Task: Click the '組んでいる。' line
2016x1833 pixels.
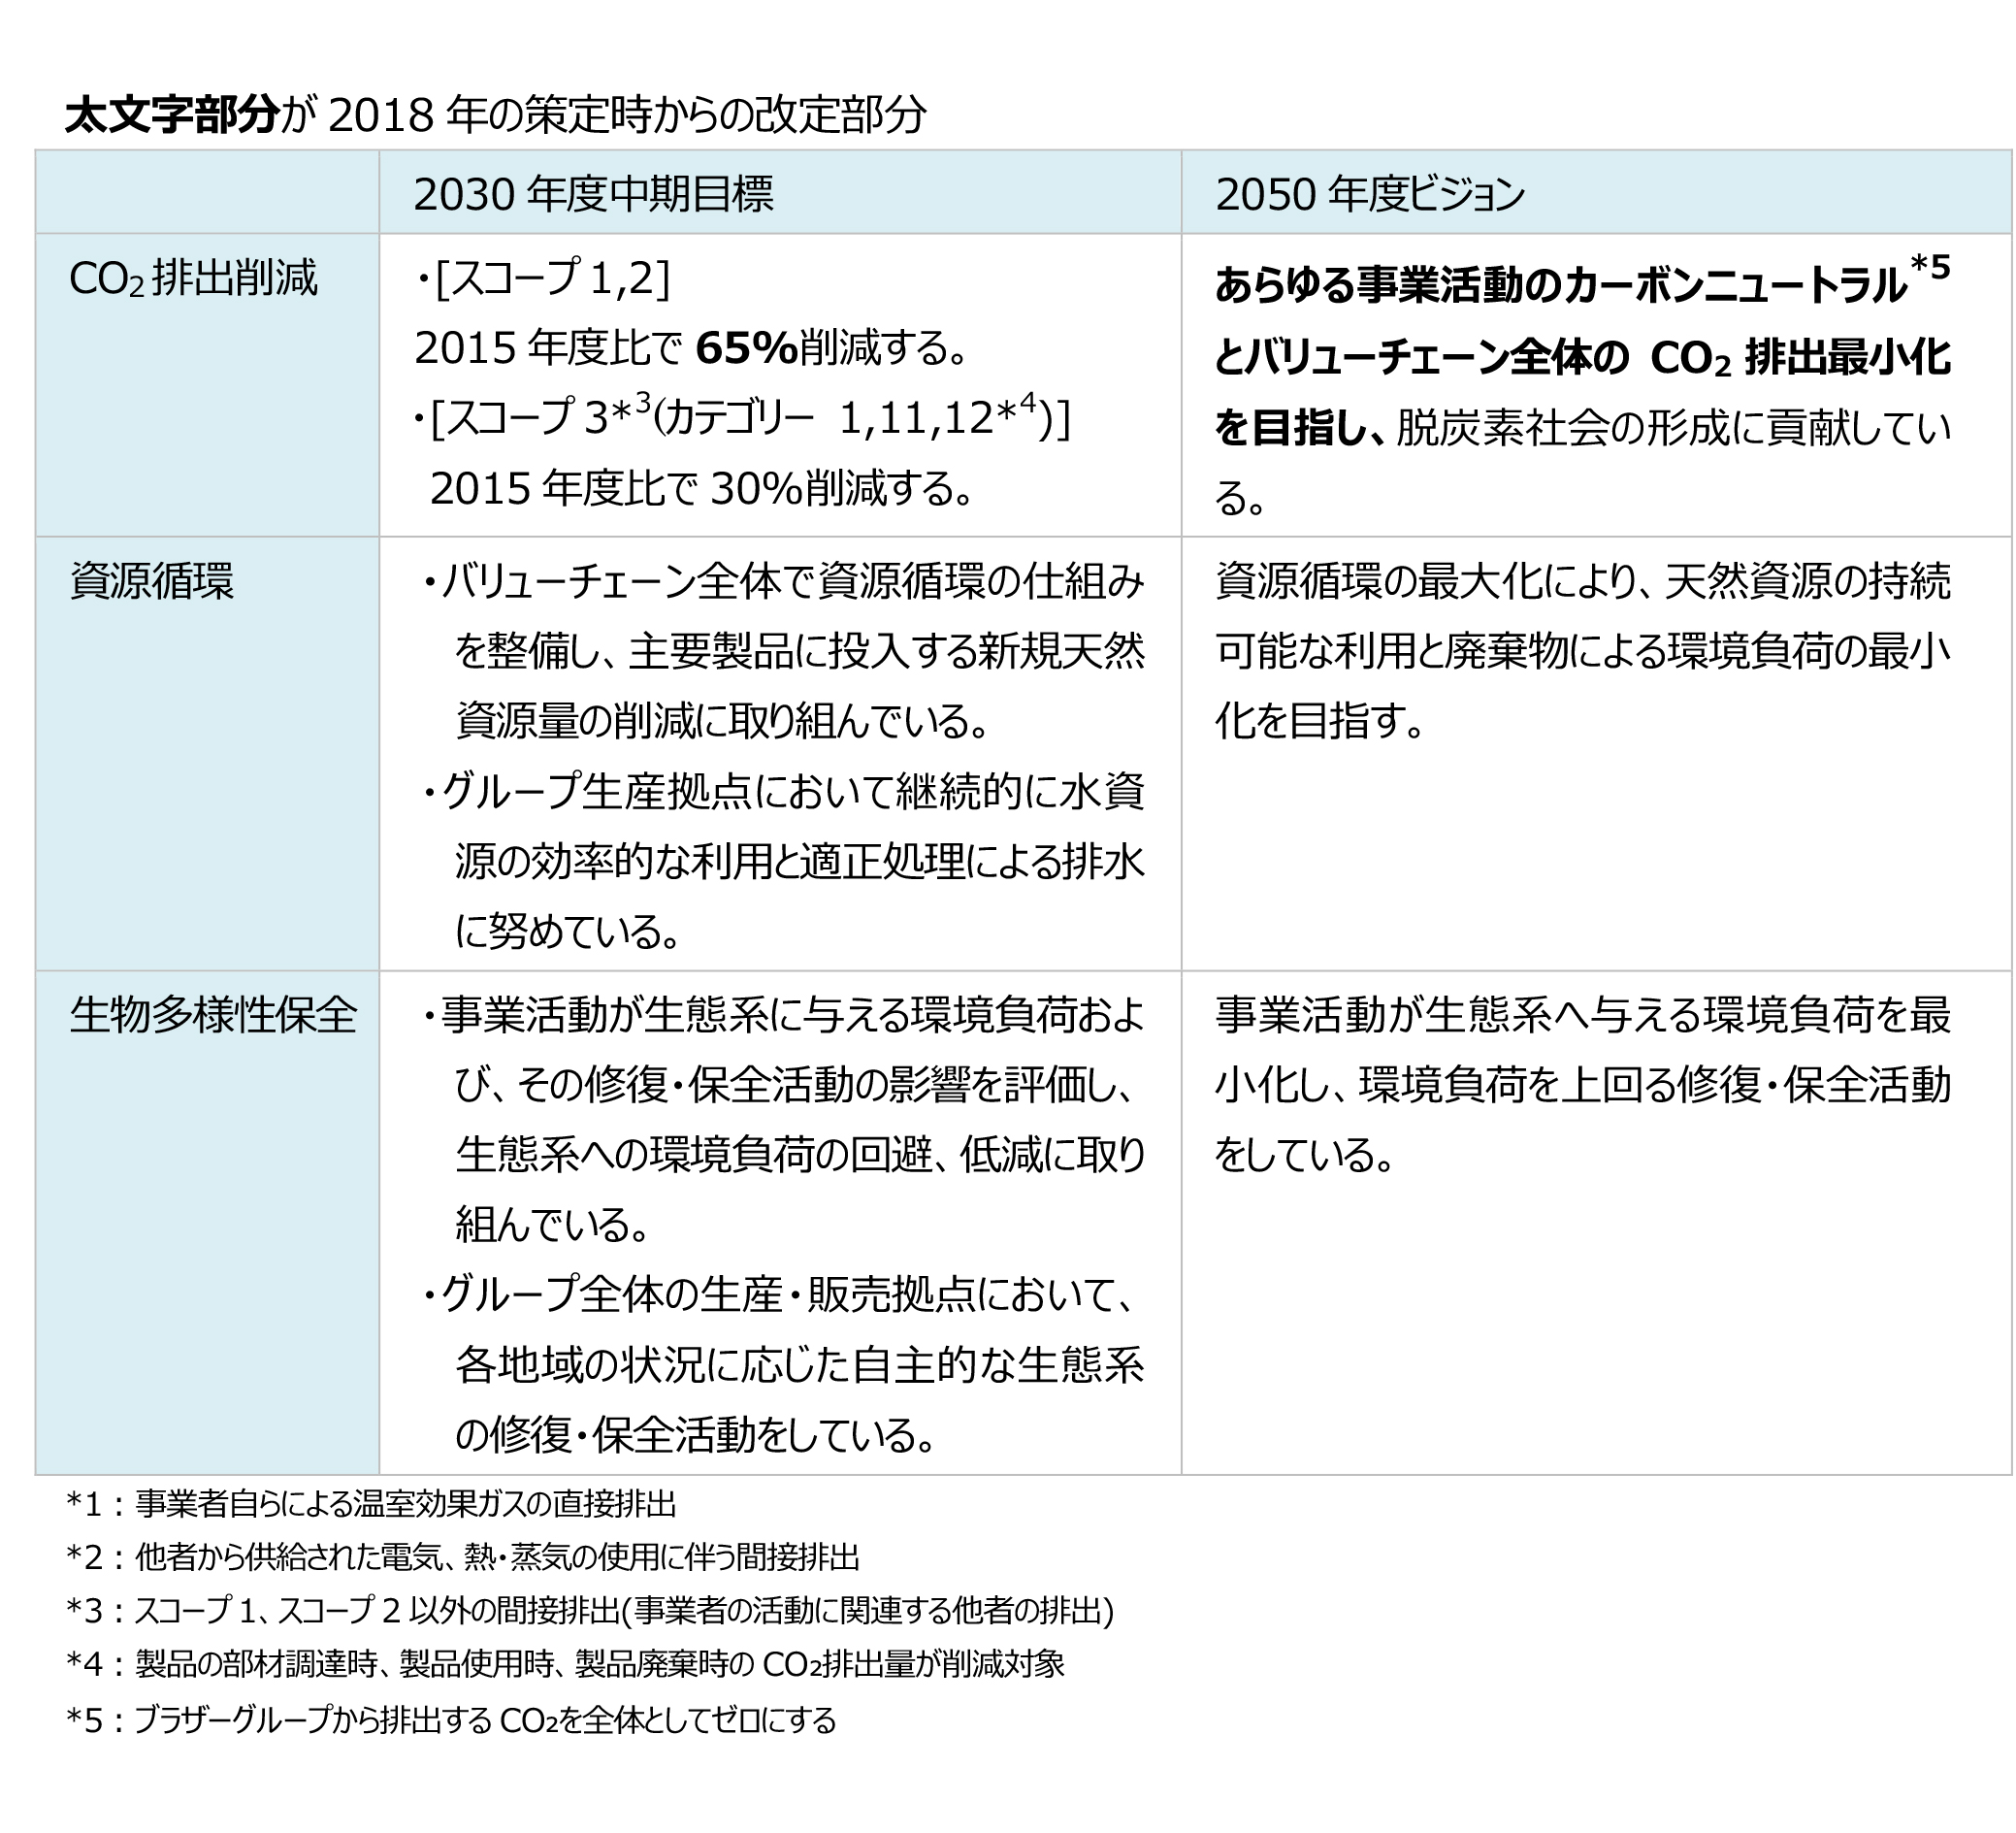Action: coord(552,1225)
